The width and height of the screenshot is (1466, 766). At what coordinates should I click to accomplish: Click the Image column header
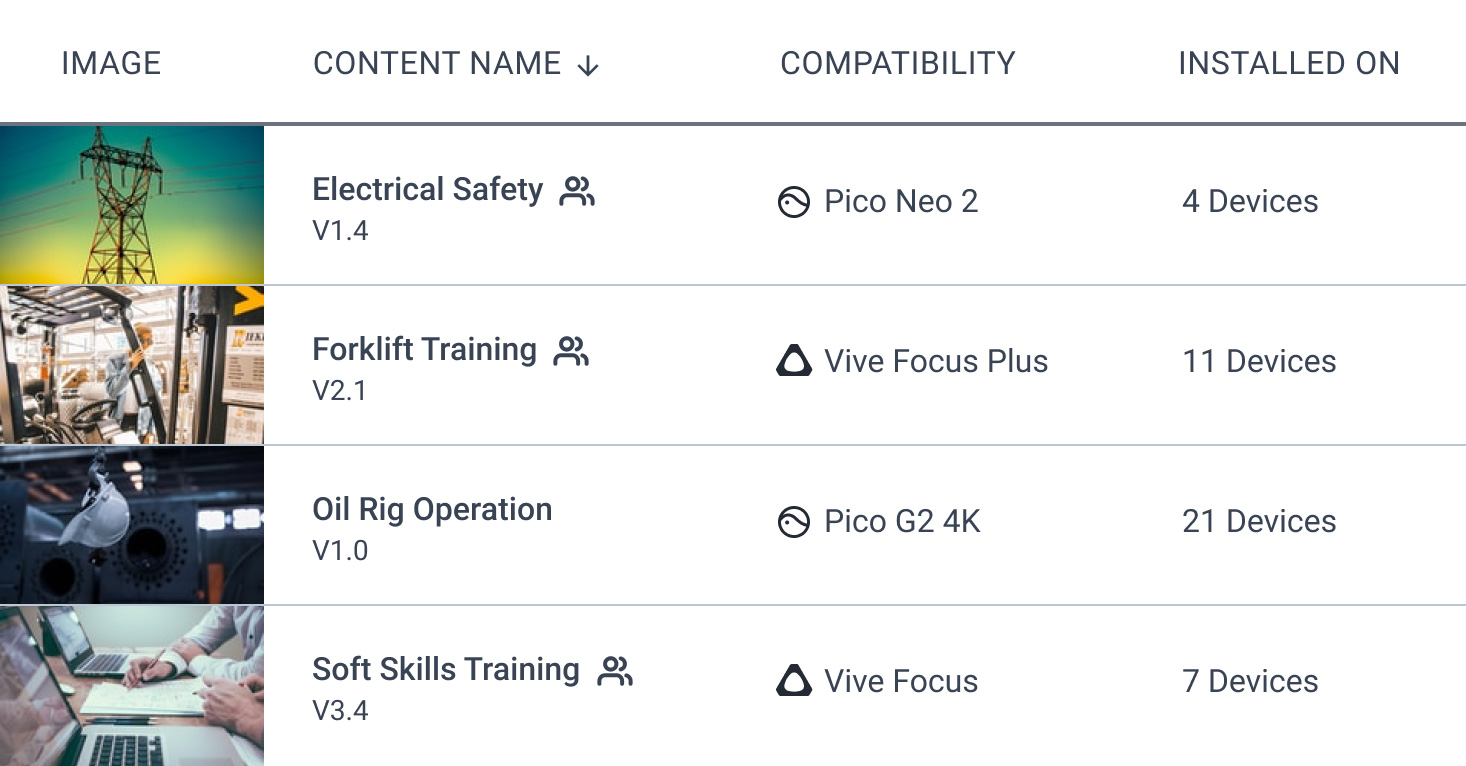point(111,63)
